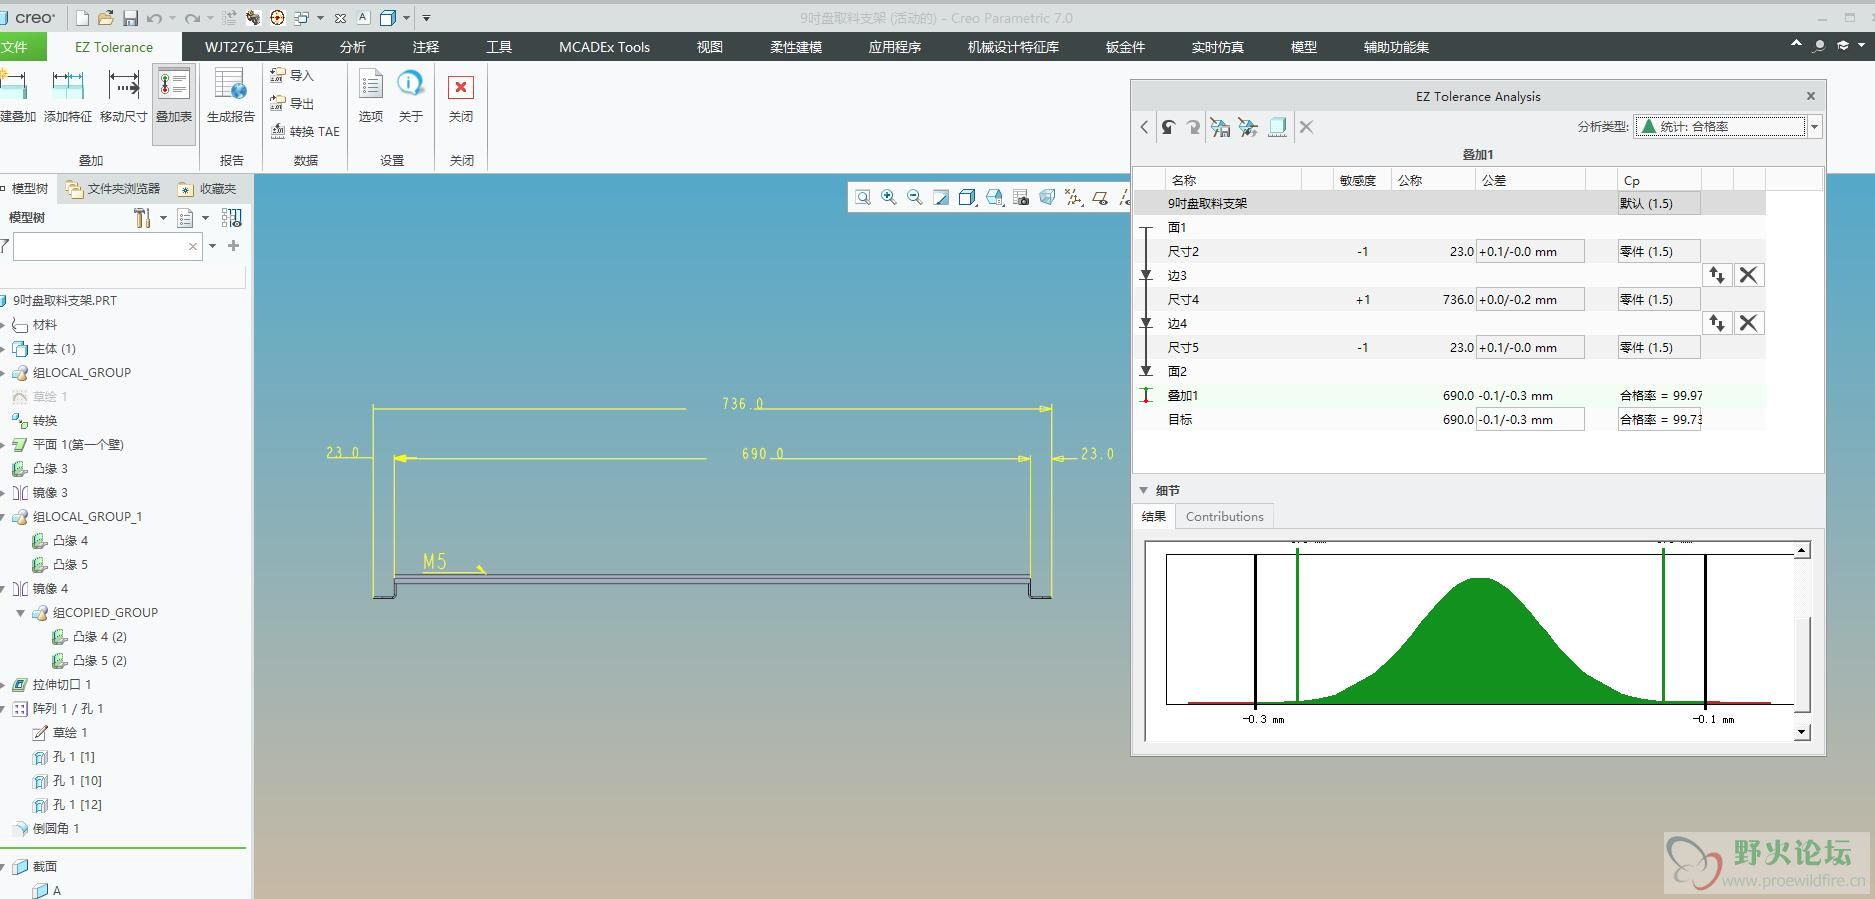1875x899 pixels.
Task: Edit tolerance field for 尺寸2
Action: (1530, 252)
